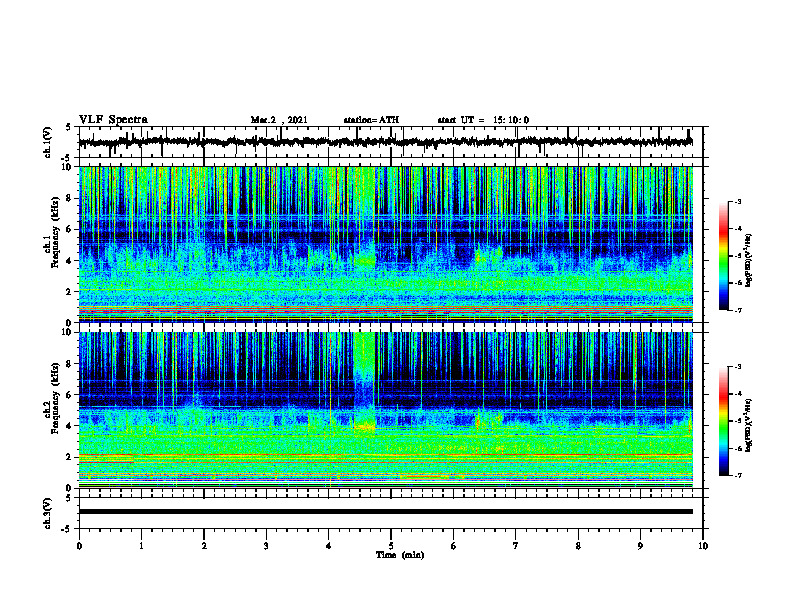Click the ch.1 spectrogram panel
Image resolution: width=792 pixels, height=612 pixels.
[385, 244]
